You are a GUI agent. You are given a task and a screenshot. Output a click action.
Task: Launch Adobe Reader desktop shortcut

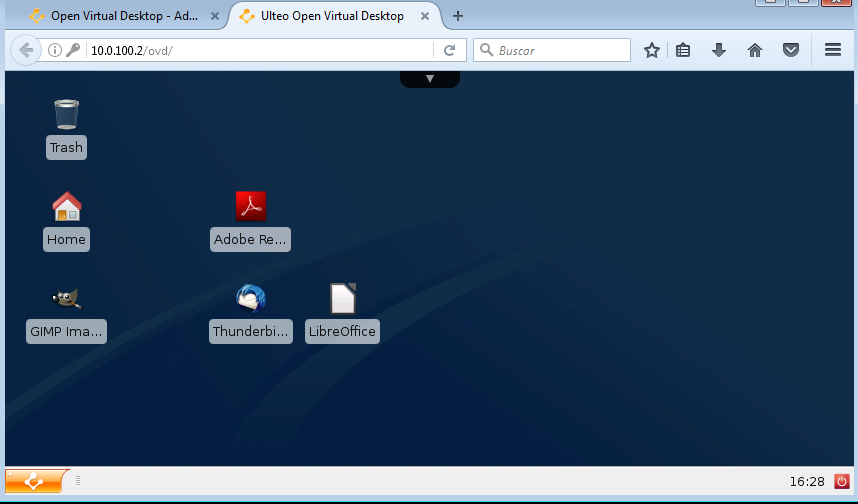coord(250,207)
